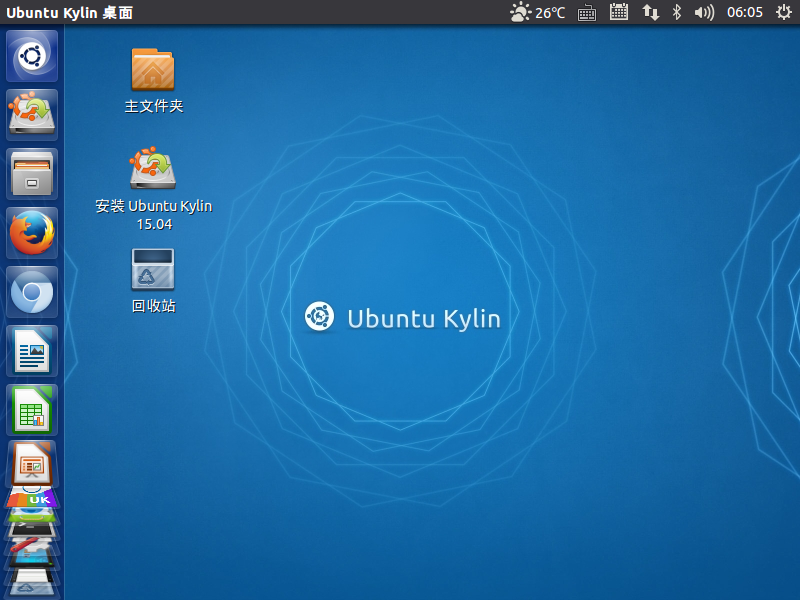Open the Files manager launcher icon
The image size is (800, 600).
(x=32, y=174)
